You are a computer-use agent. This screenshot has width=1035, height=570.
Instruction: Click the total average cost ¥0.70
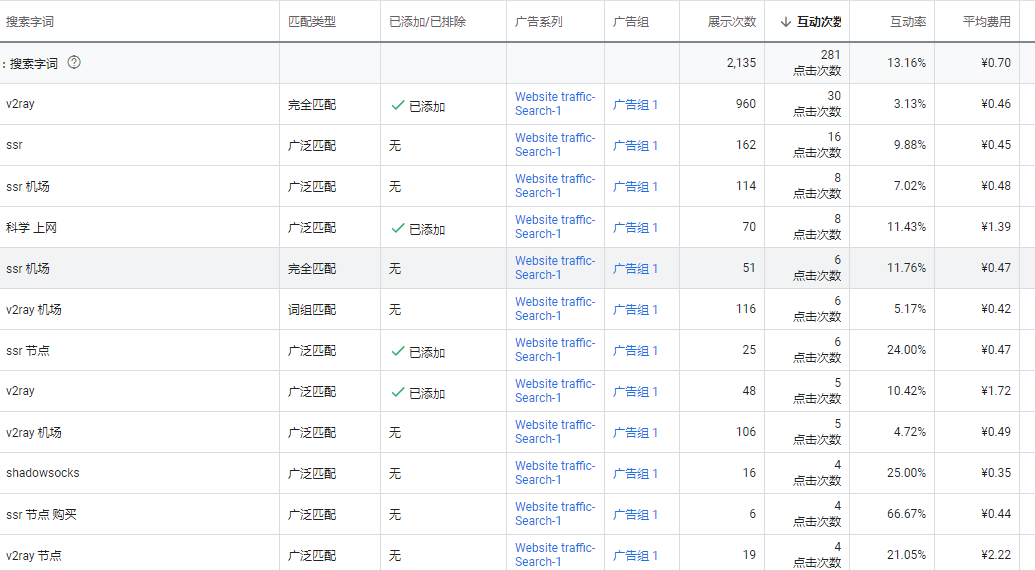[996, 63]
